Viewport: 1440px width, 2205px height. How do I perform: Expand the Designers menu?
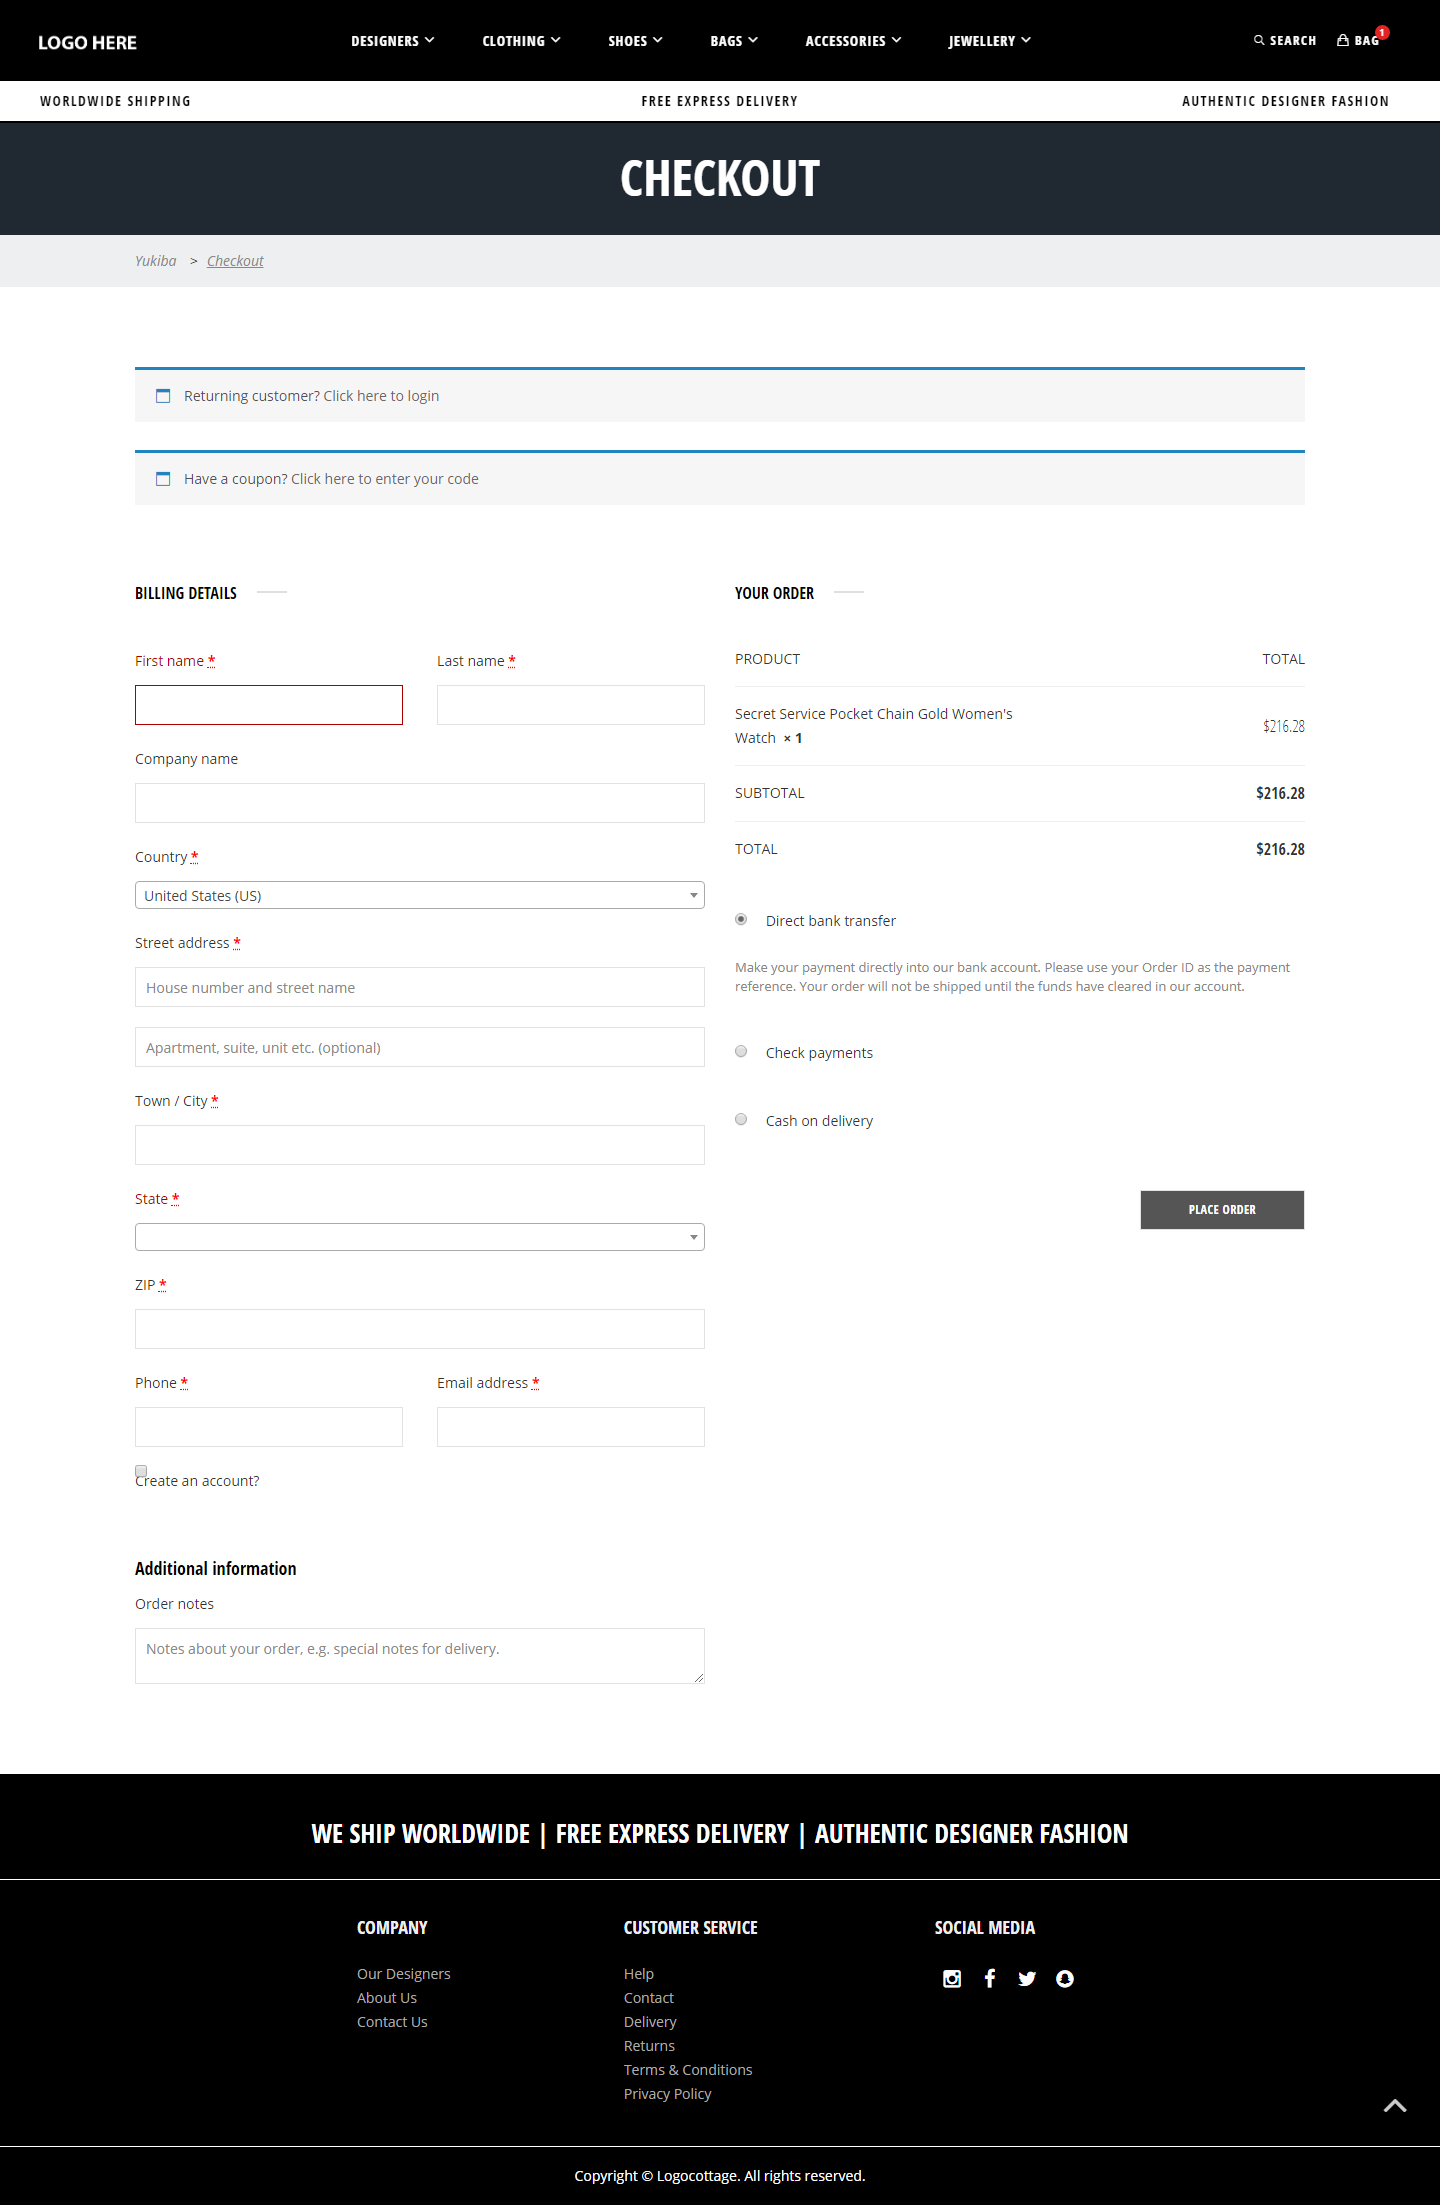(x=392, y=41)
